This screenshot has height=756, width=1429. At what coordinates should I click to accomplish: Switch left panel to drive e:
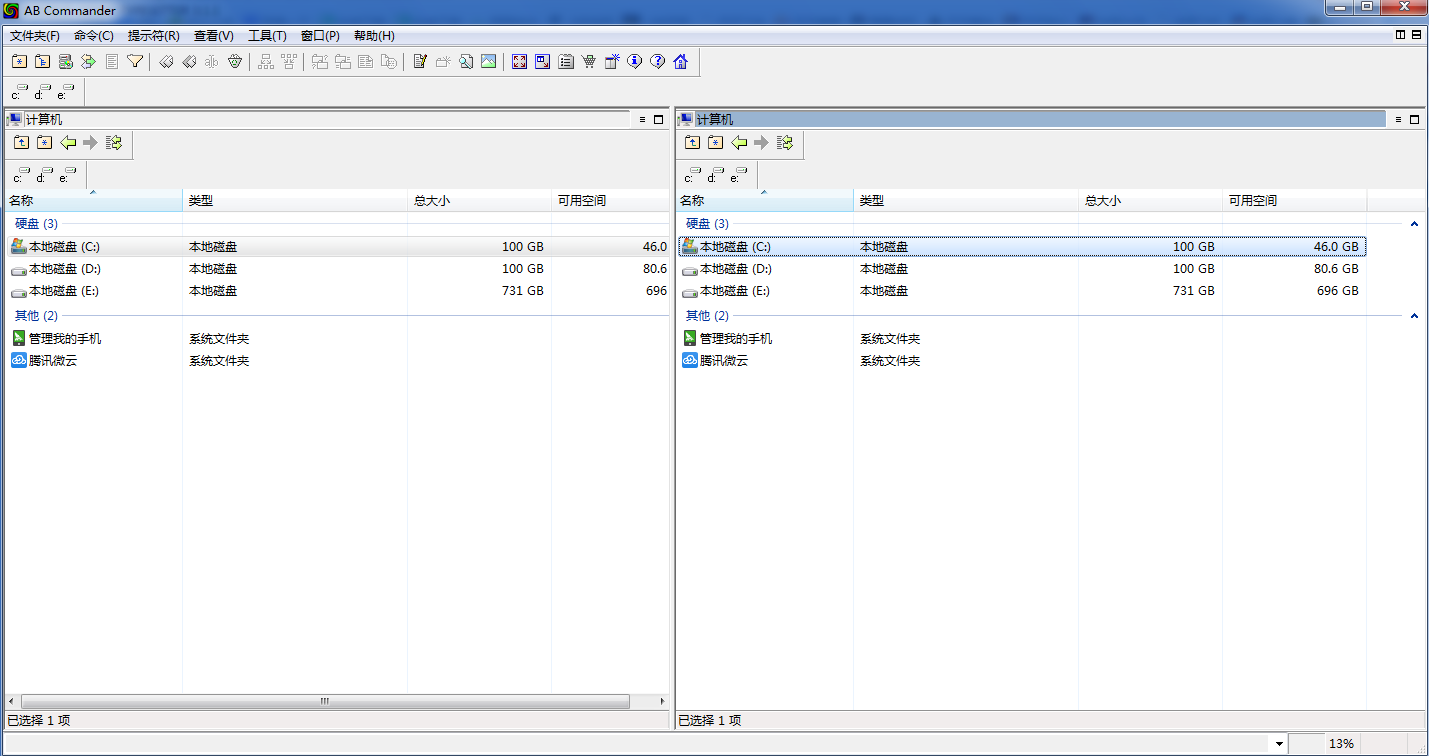point(68,175)
